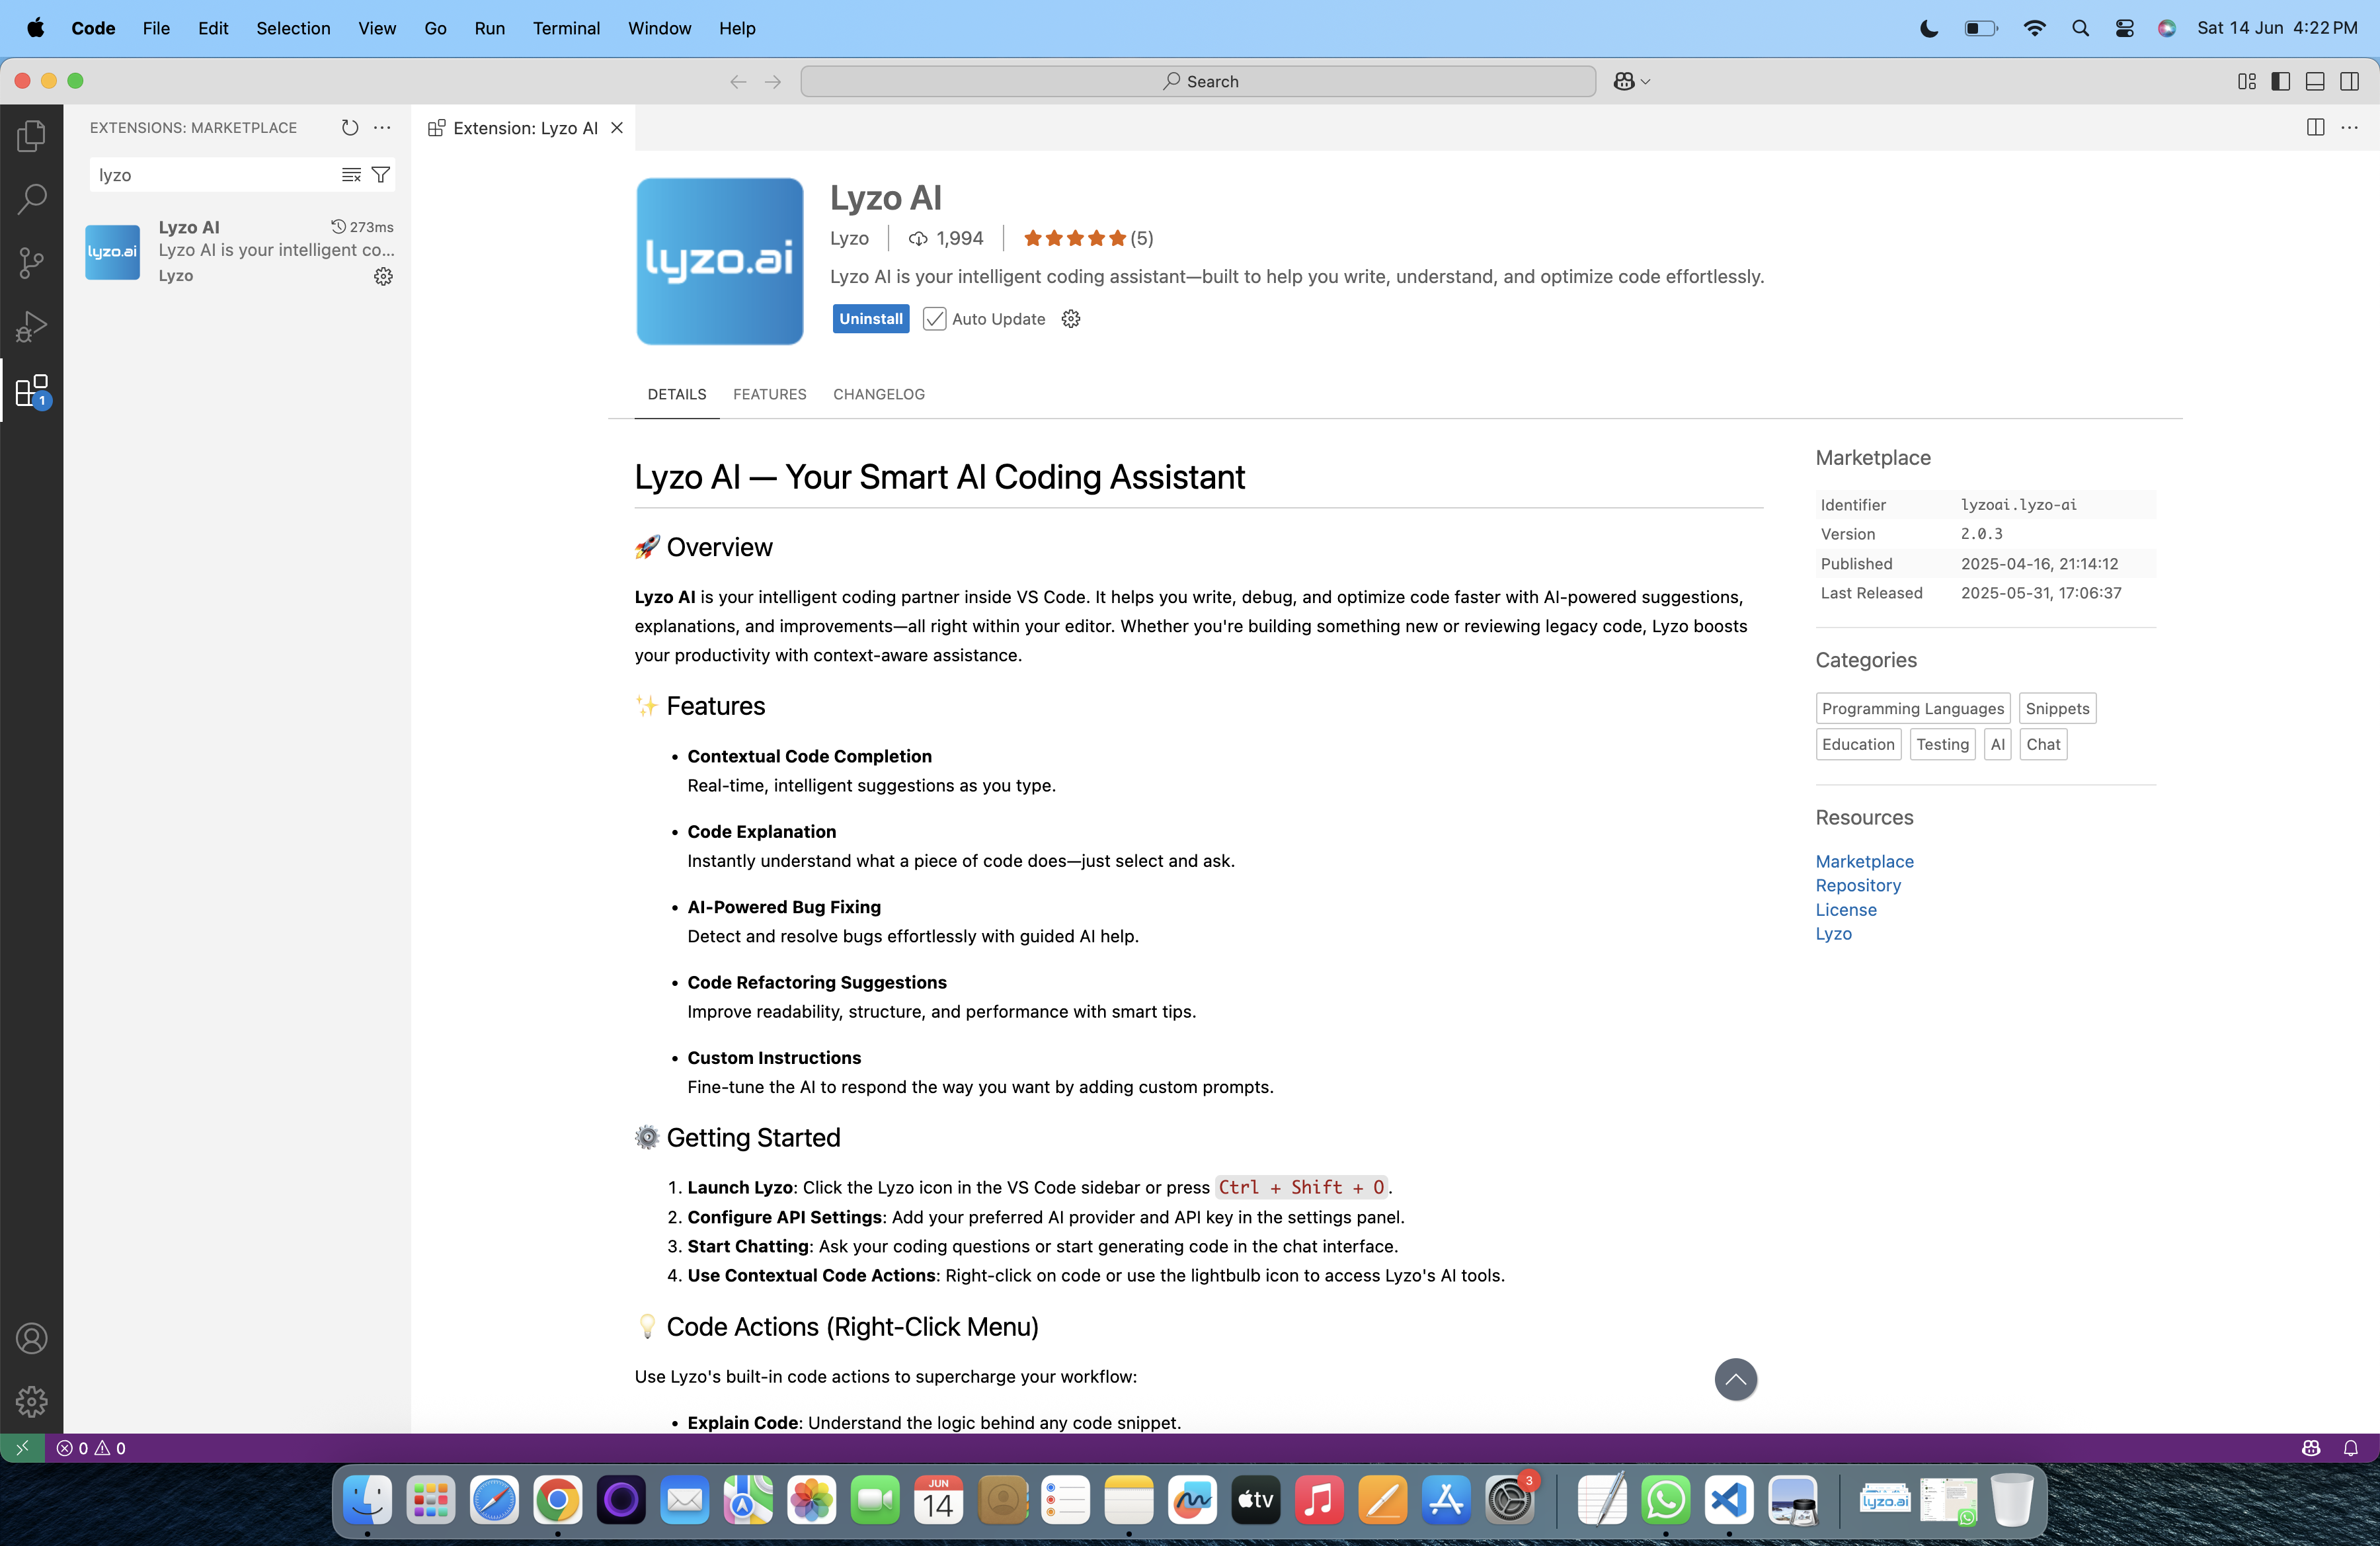Click the Lyzo publisher name in header
The height and width of the screenshot is (1546, 2380).
[849, 238]
